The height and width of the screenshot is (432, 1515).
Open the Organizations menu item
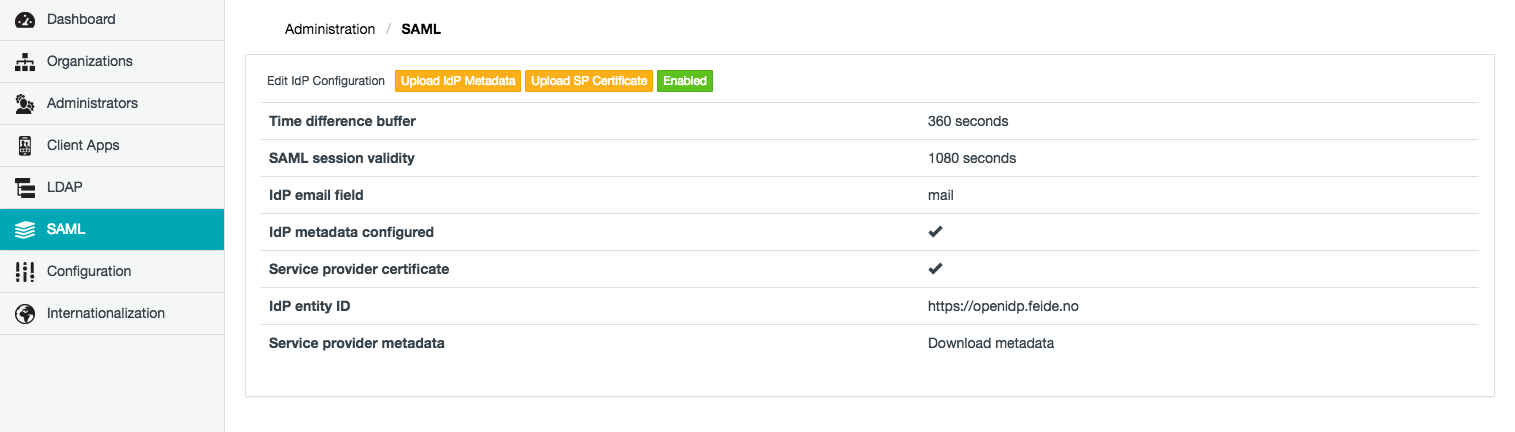pyautogui.click(x=89, y=62)
